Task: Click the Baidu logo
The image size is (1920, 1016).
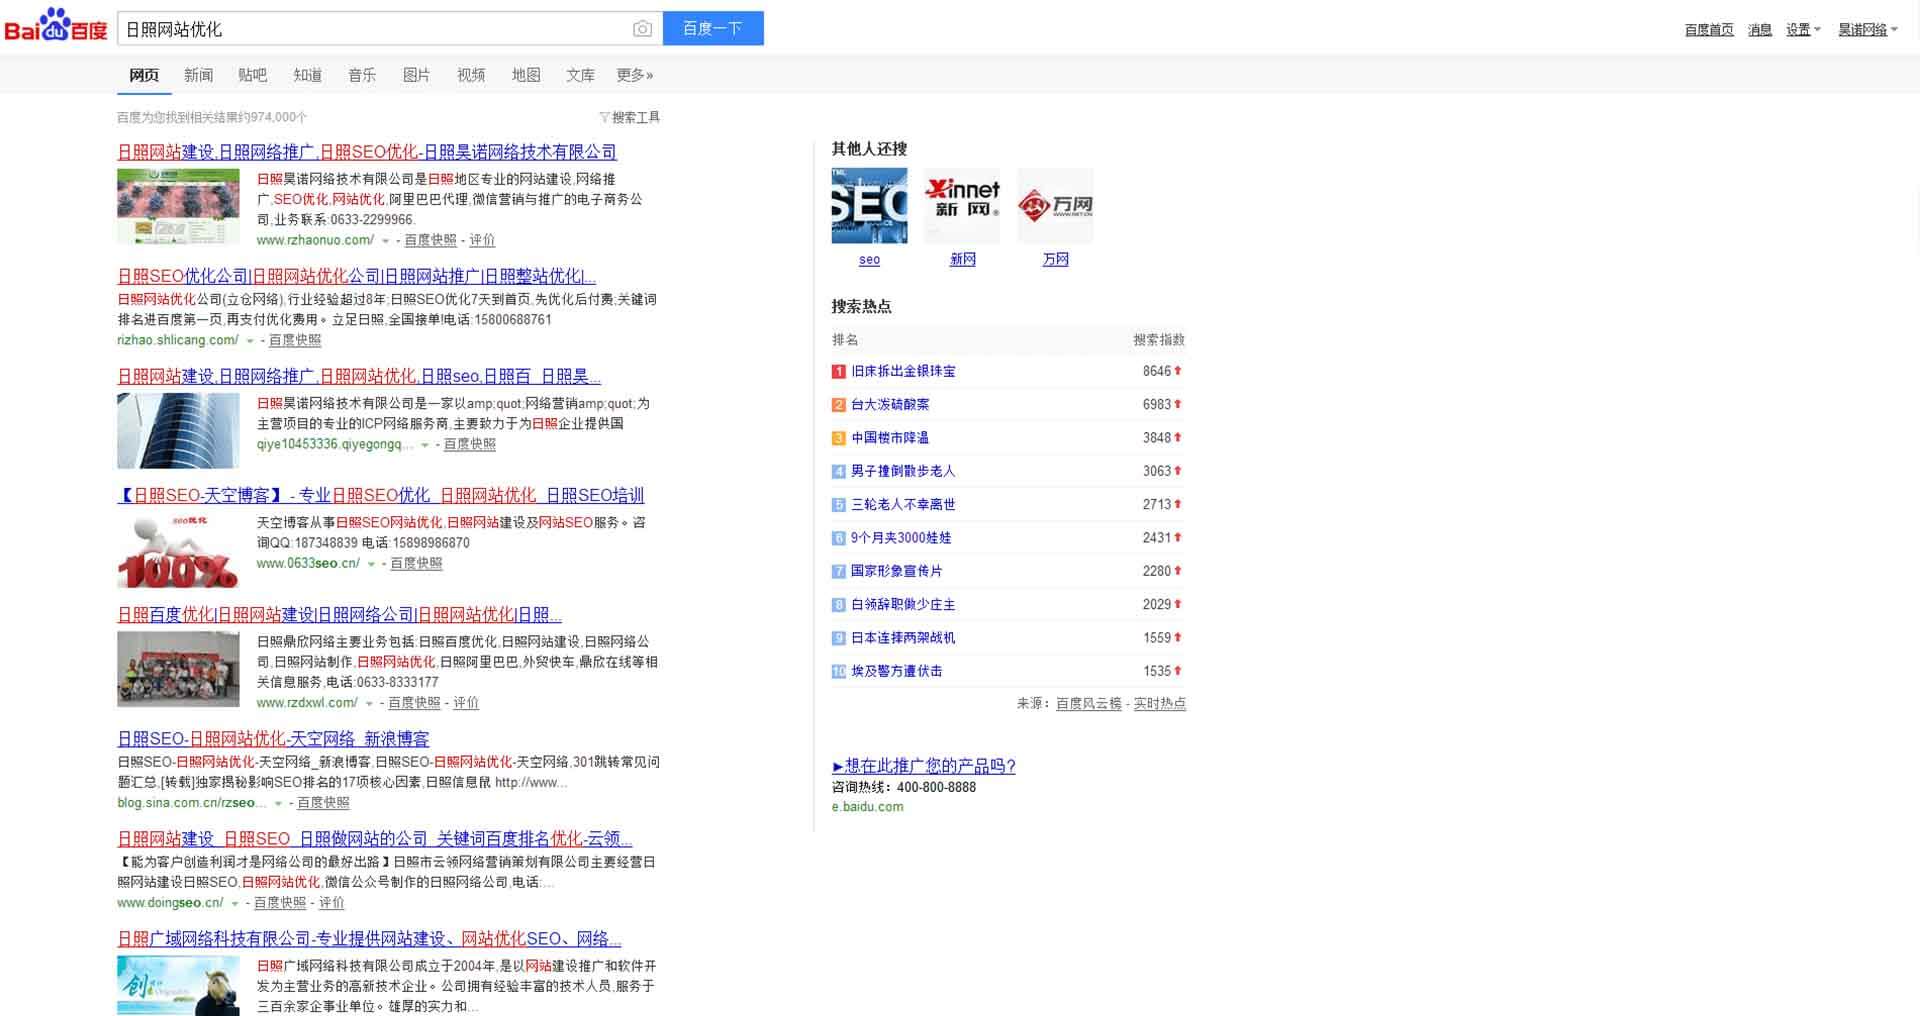Action: 56,26
